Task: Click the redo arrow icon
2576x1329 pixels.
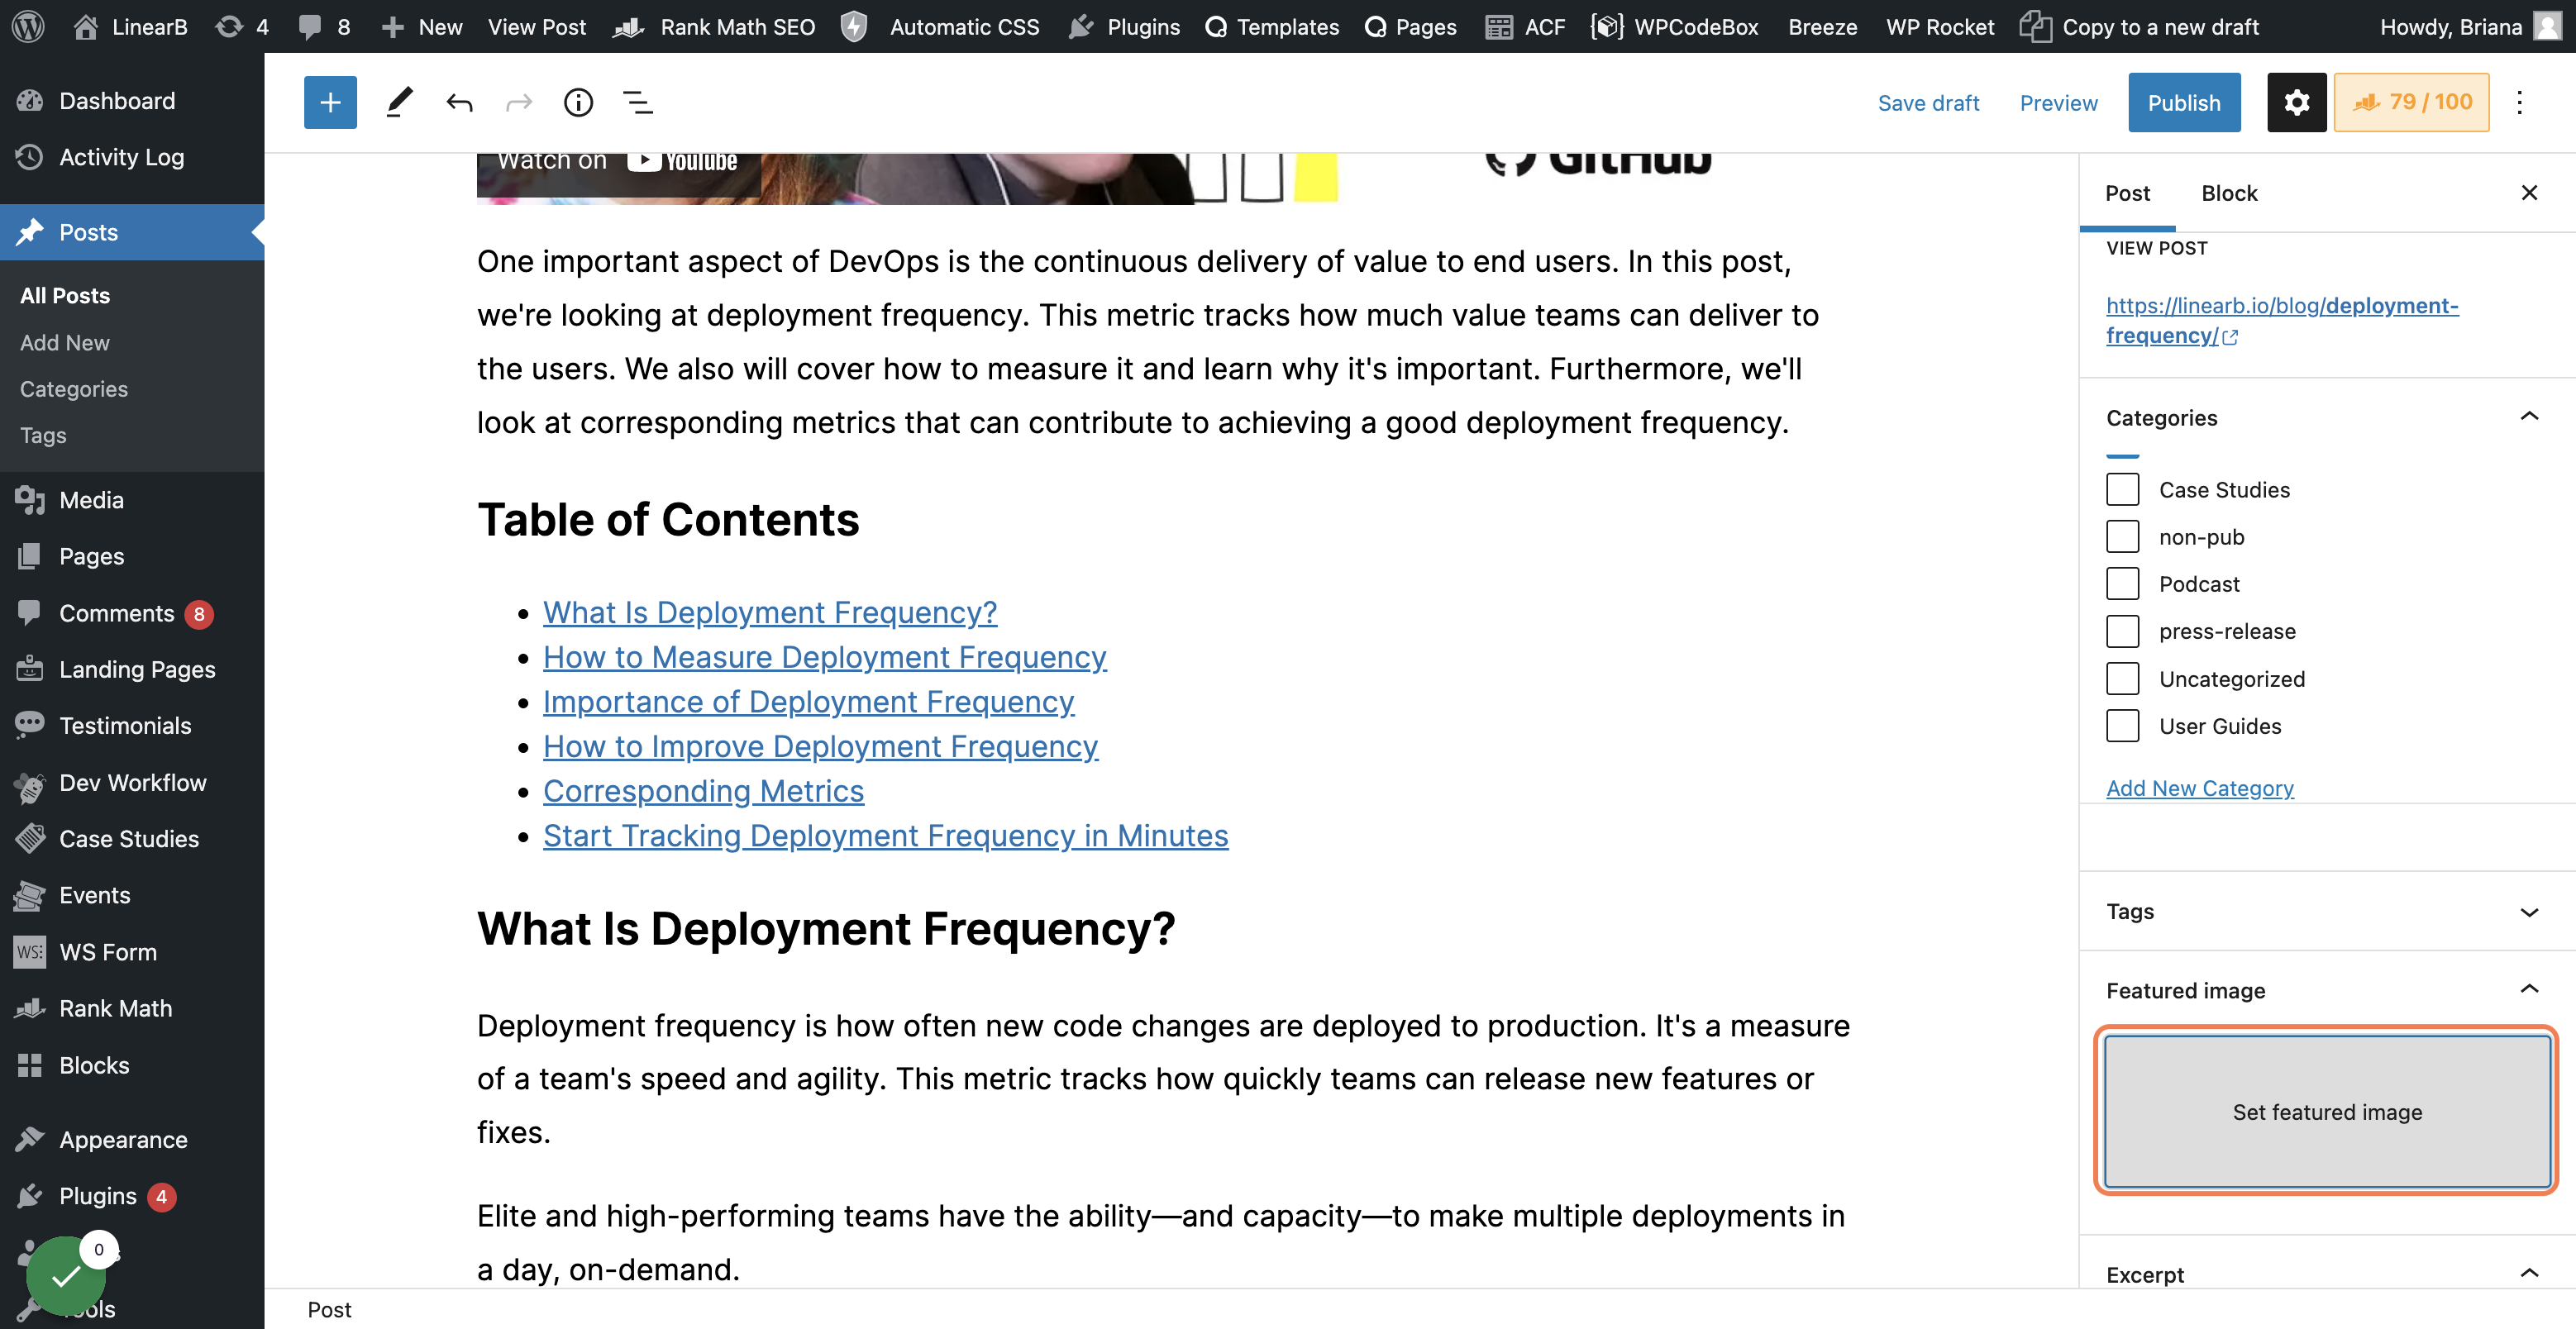Action: coord(519,102)
